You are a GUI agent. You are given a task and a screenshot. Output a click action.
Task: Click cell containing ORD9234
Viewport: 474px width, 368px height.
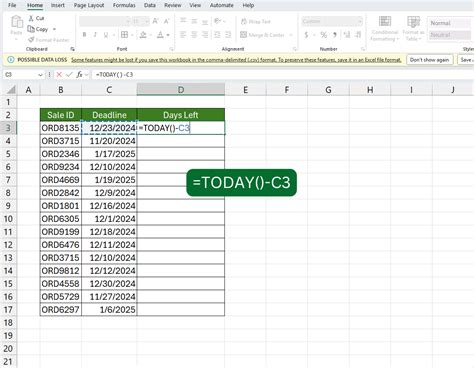[x=61, y=167]
